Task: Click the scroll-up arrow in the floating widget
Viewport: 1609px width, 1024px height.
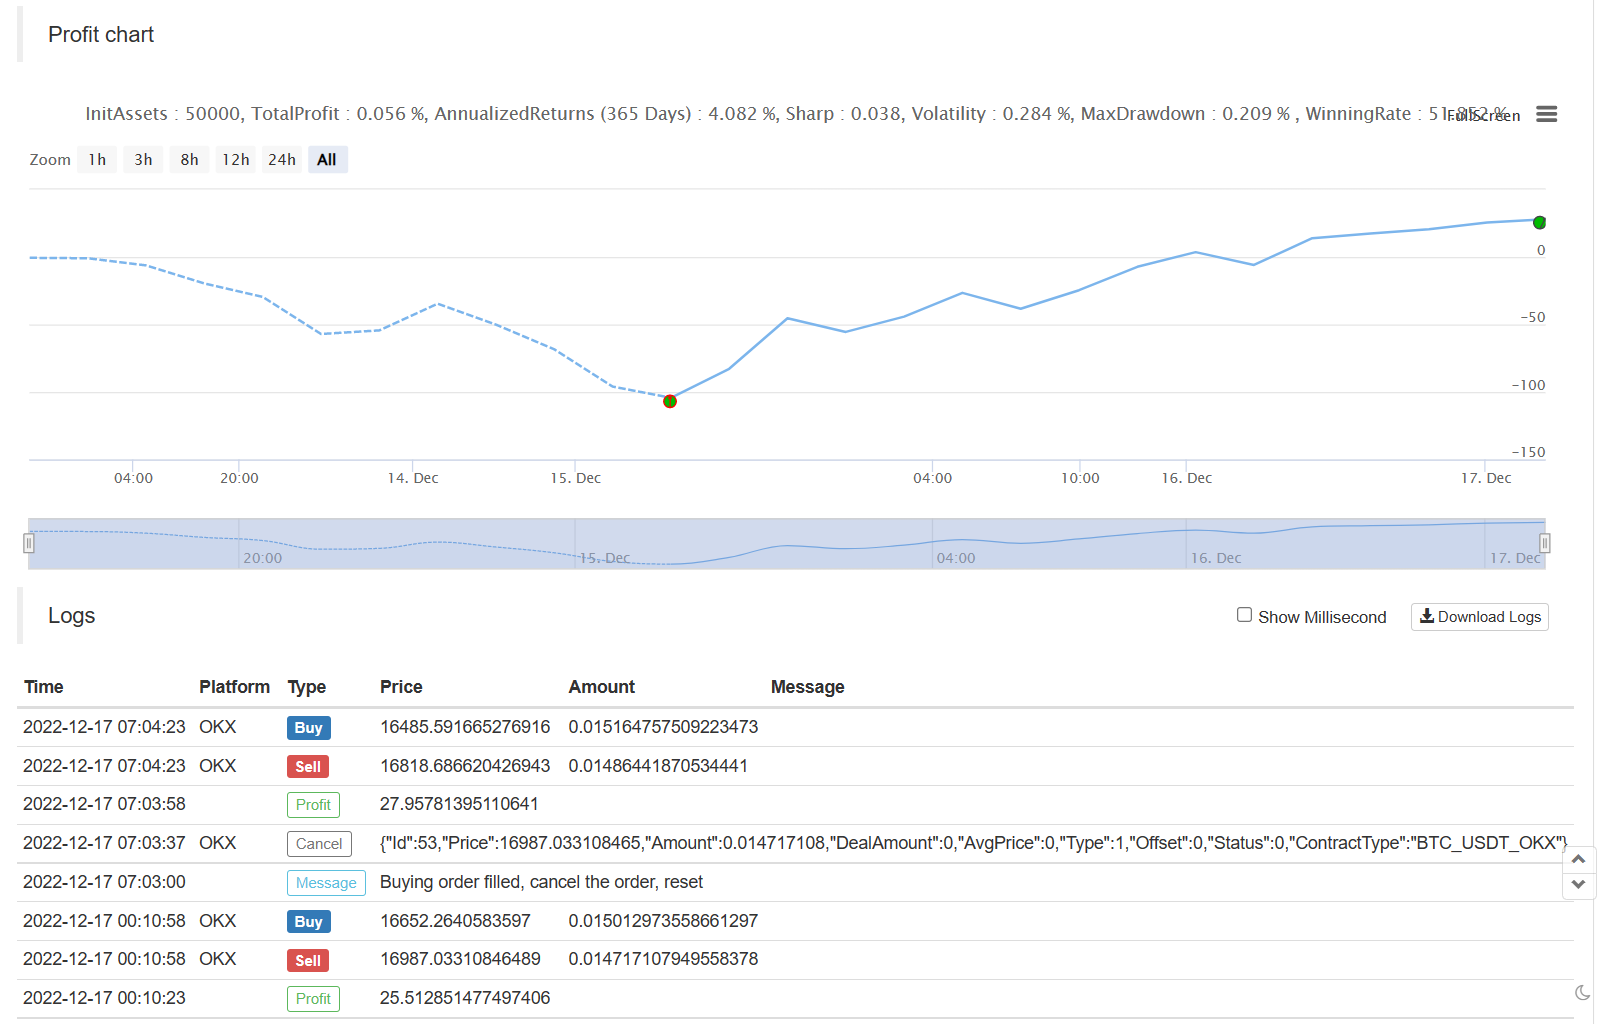Action: click(x=1578, y=860)
